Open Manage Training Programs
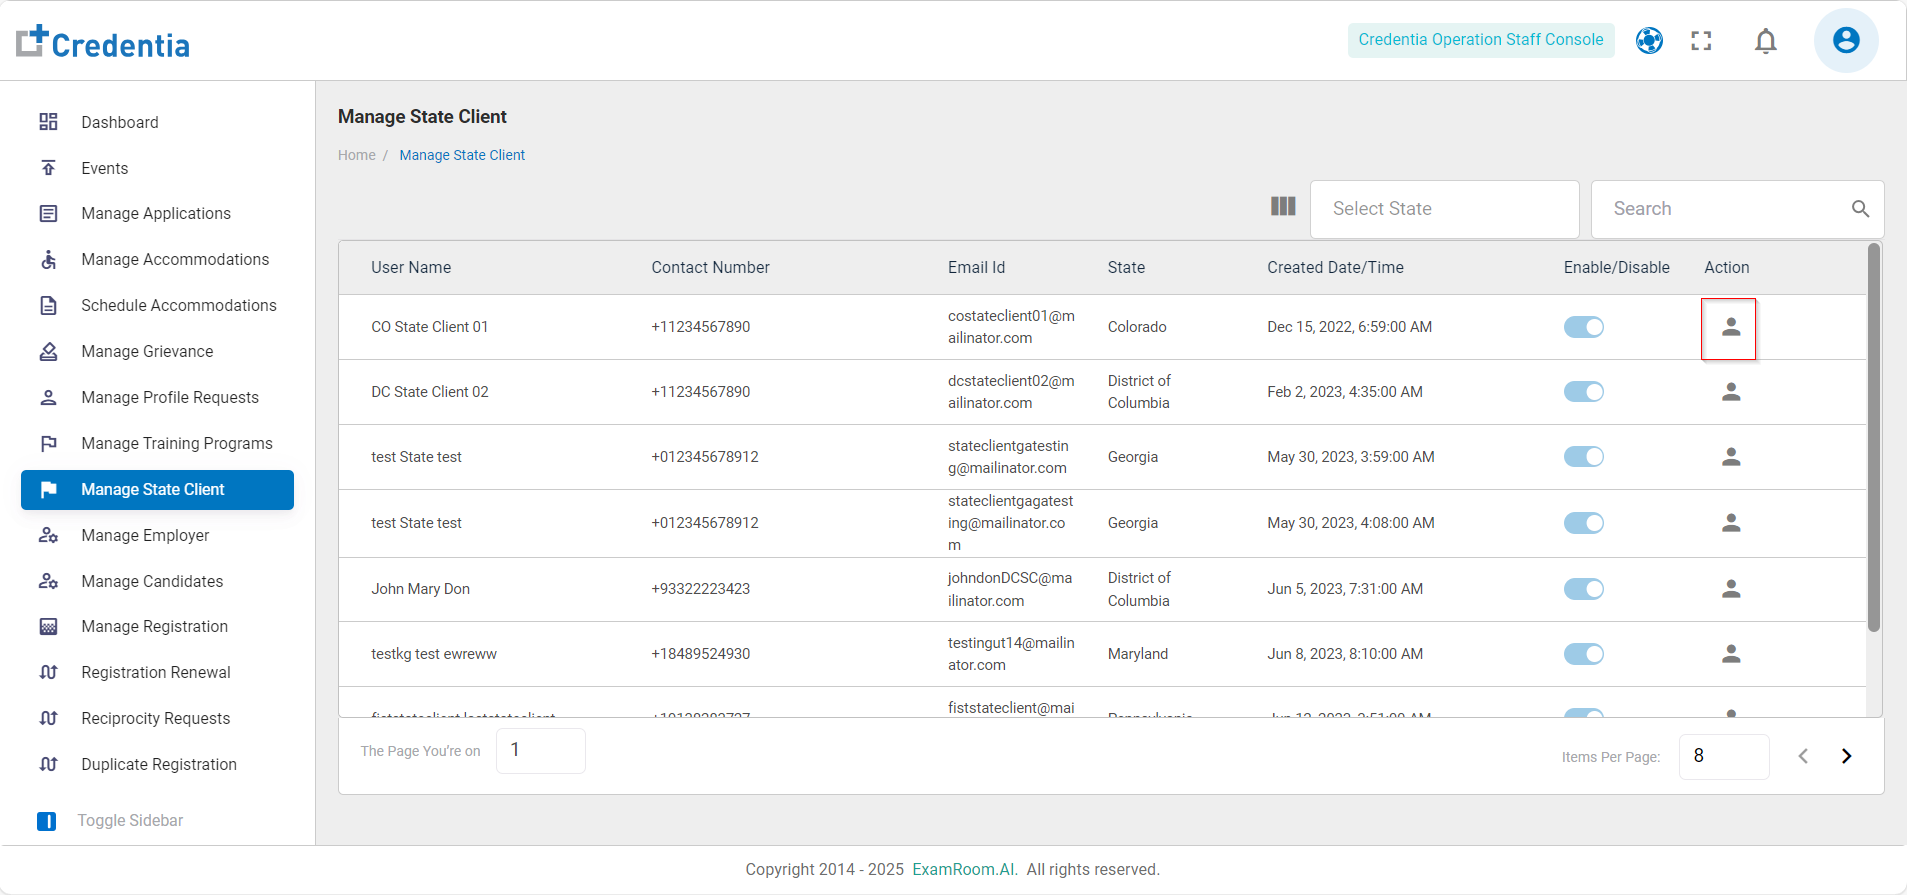1907x895 pixels. pos(157,443)
